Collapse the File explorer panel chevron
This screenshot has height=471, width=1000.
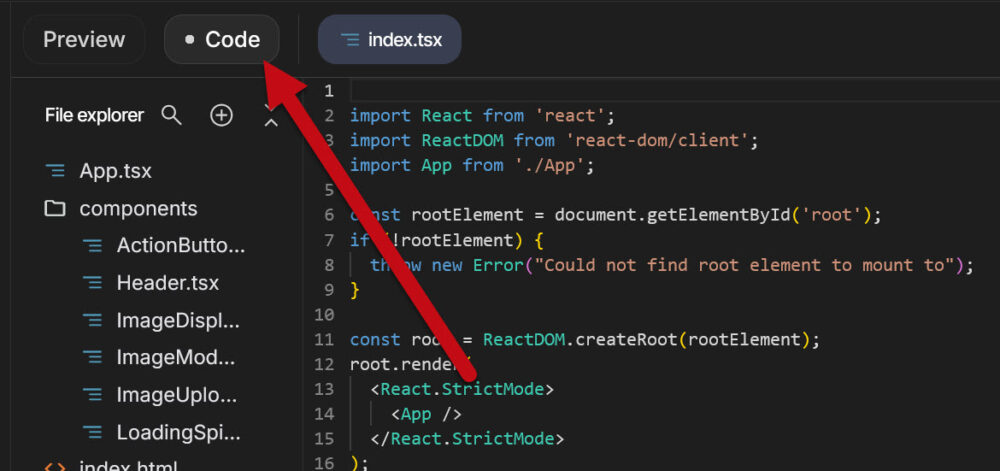point(270,118)
